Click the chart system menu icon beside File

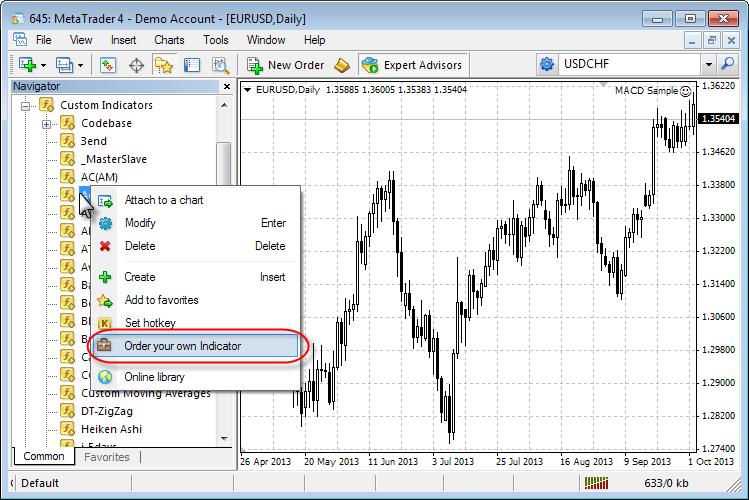tap(20, 39)
